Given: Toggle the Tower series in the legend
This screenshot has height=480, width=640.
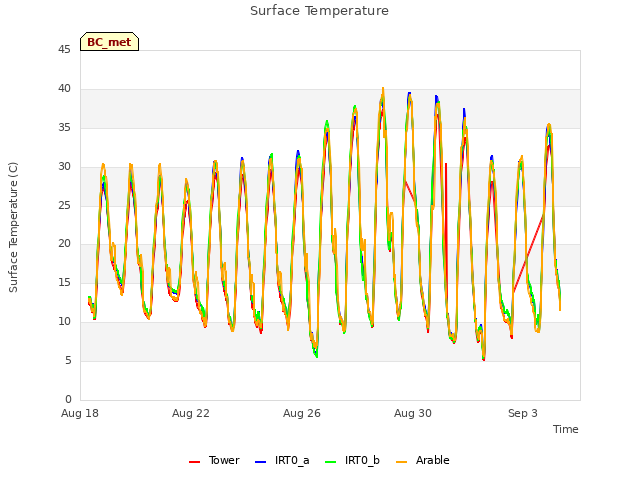Looking at the screenshot, I should tap(214, 460).
